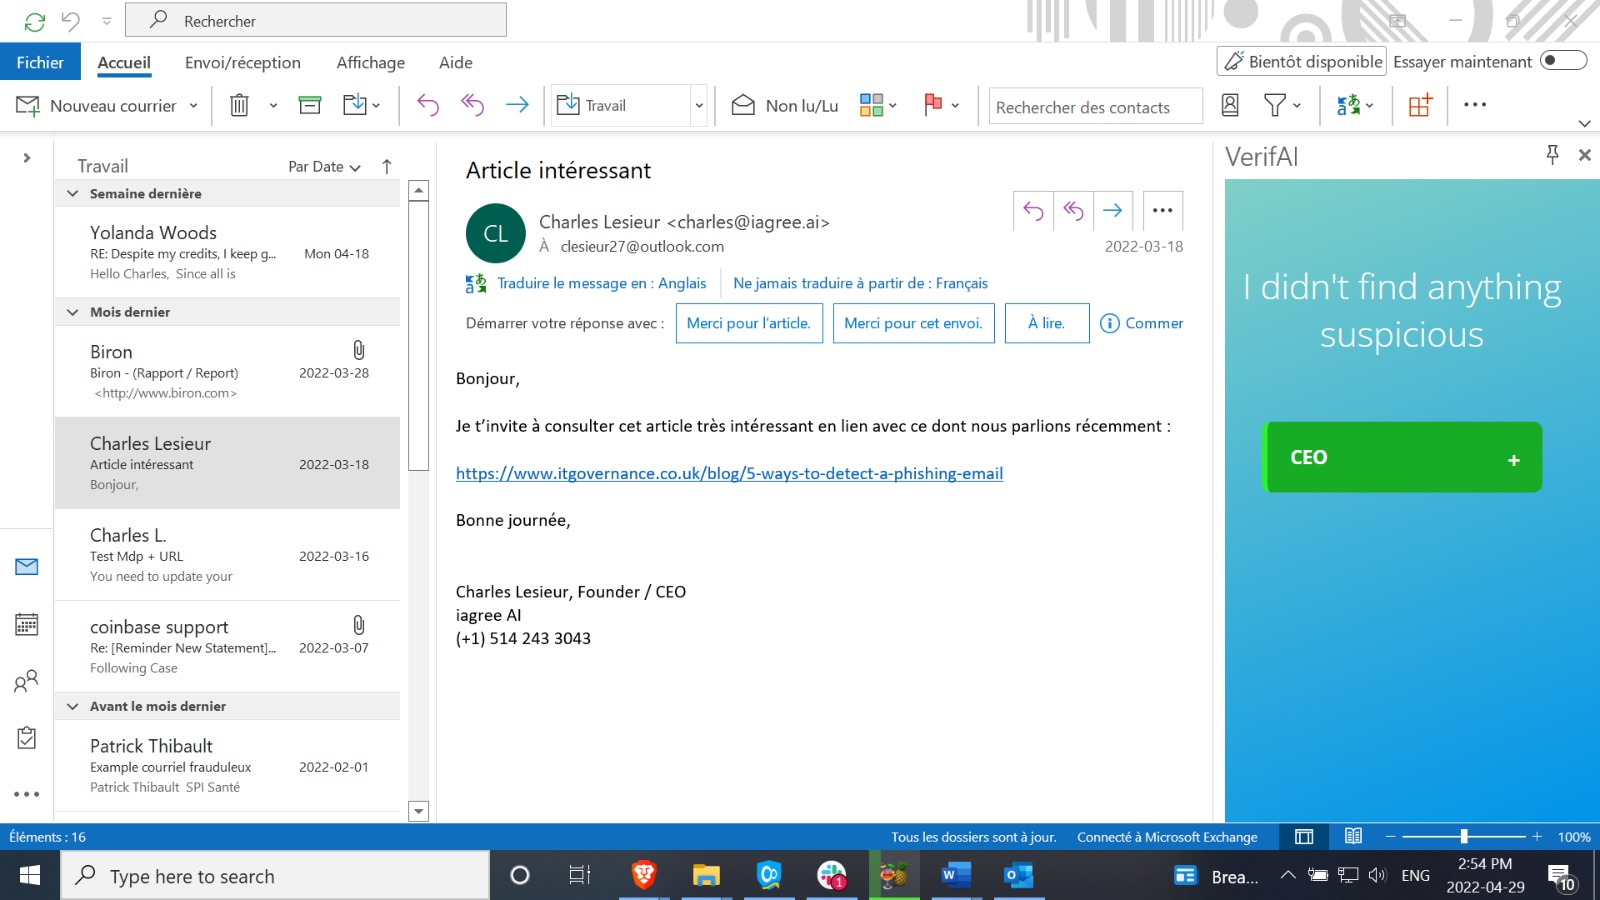Forward using the message header arrow
Screen dimensions: 1600x900
click(1113, 211)
